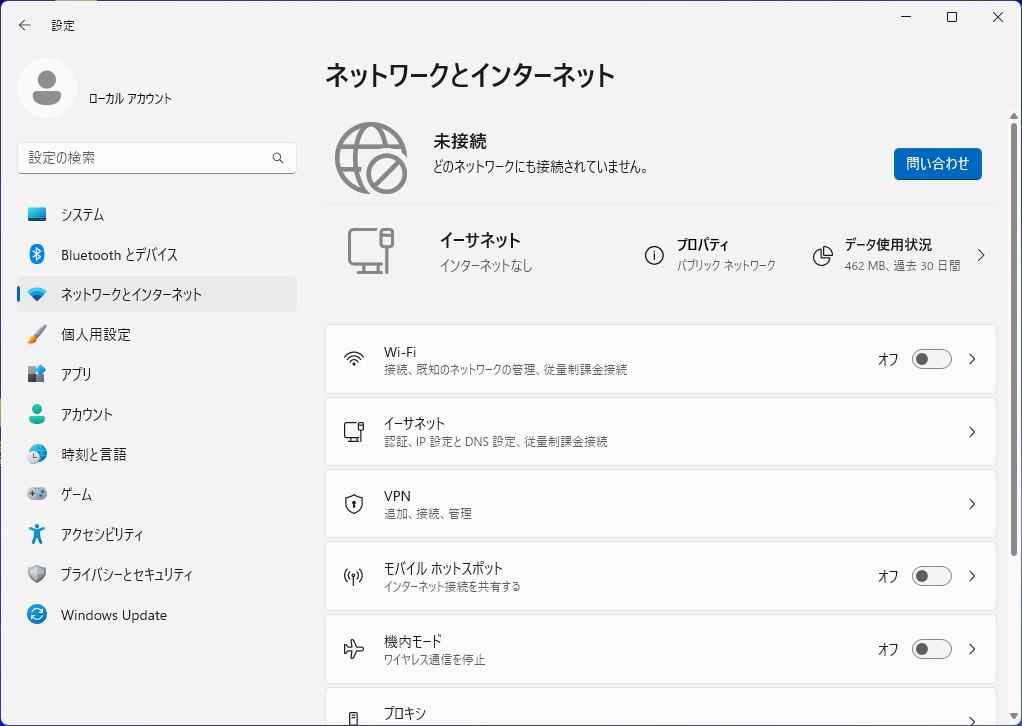Turn on the 機内モード switch

coord(931,649)
